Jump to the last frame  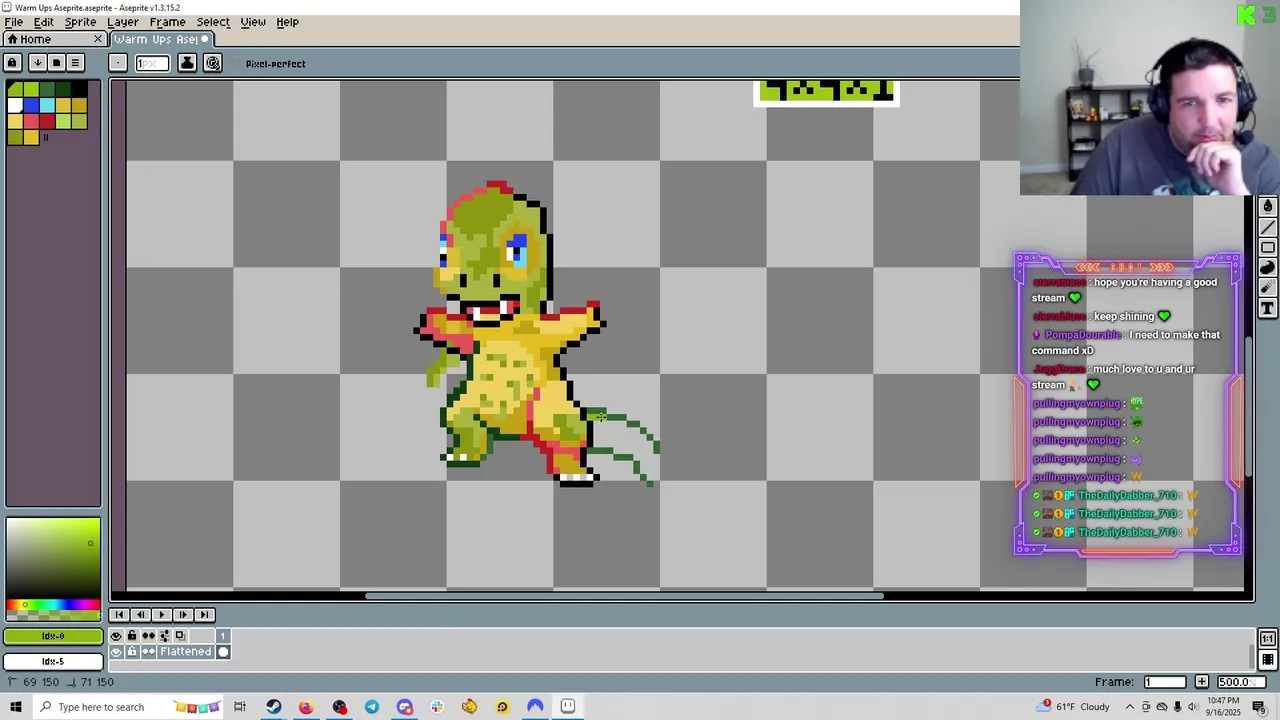[x=204, y=615]
